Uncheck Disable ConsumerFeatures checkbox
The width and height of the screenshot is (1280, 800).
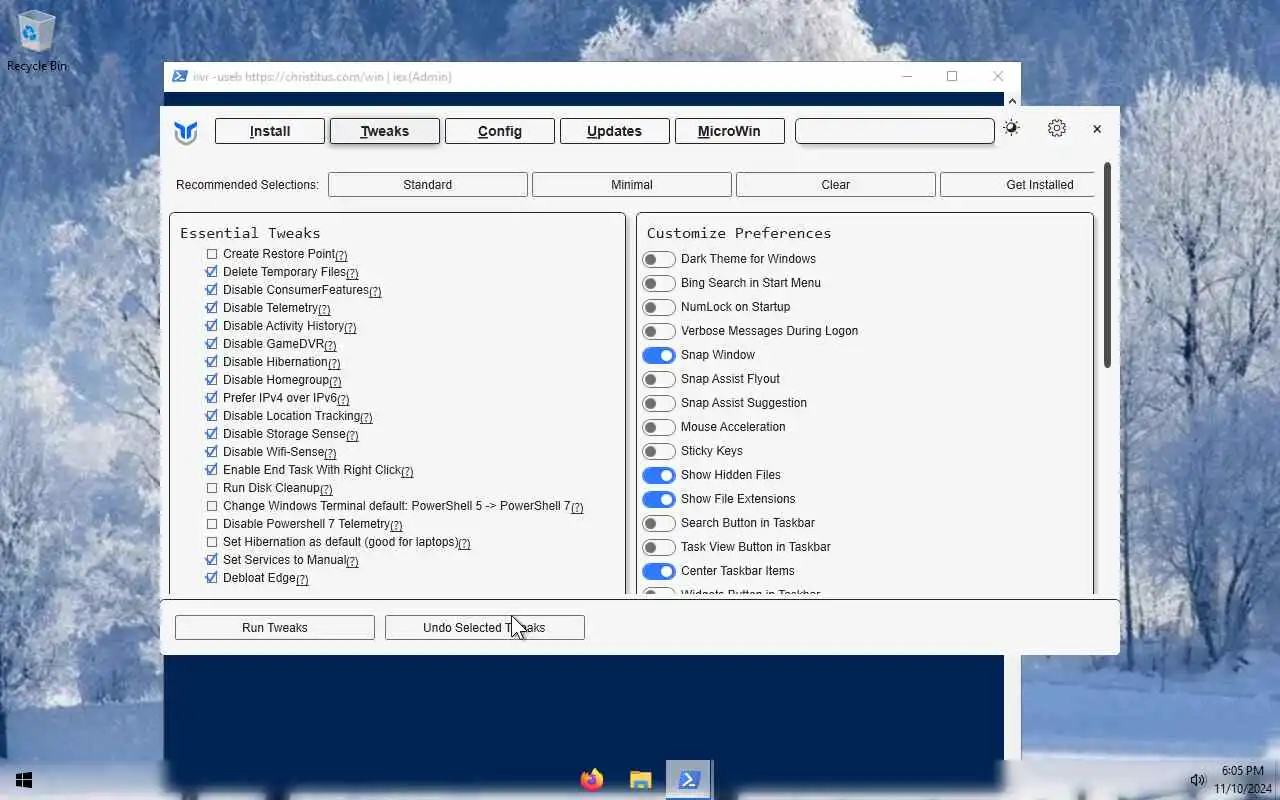coord(212,290)
